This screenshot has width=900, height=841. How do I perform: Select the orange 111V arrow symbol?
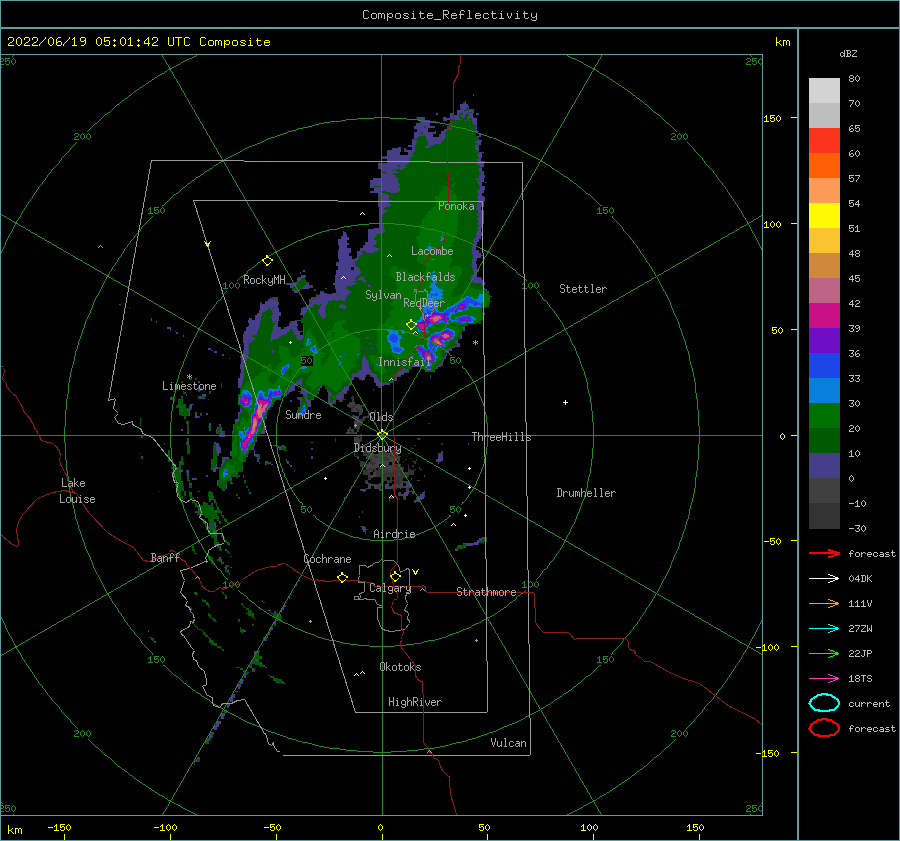pyautogui.click(x=824, y=603)
